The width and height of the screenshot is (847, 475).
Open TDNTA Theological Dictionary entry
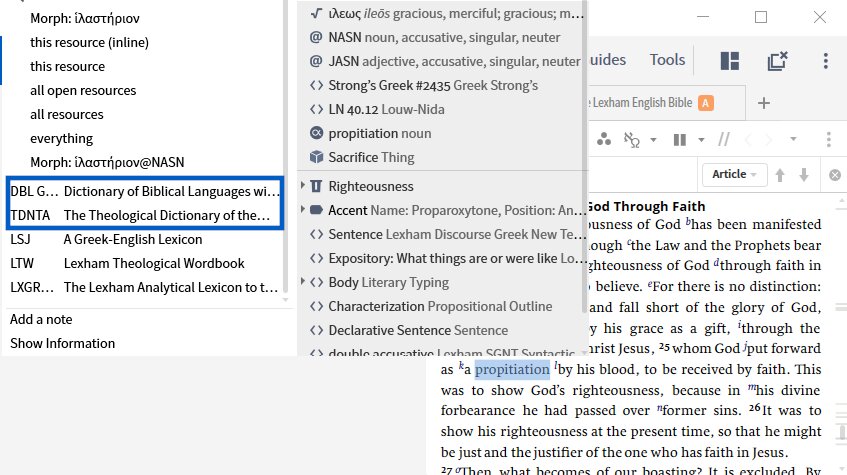coord(144,215)
